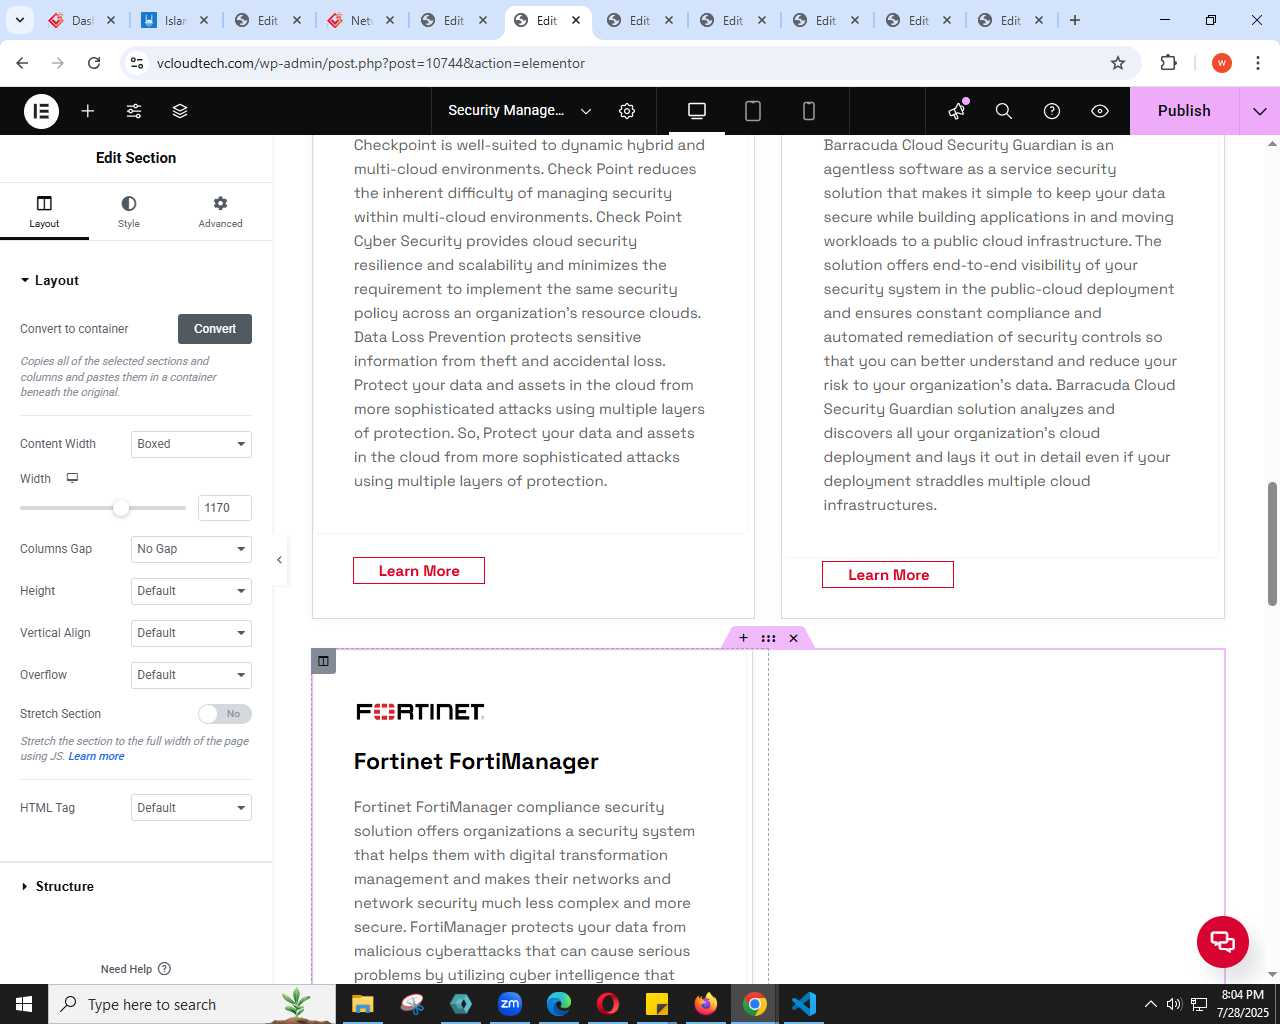Open Stretch Section Learn more link
The height and width of the screenshot is (1024, 1280).
click(96, 757)
